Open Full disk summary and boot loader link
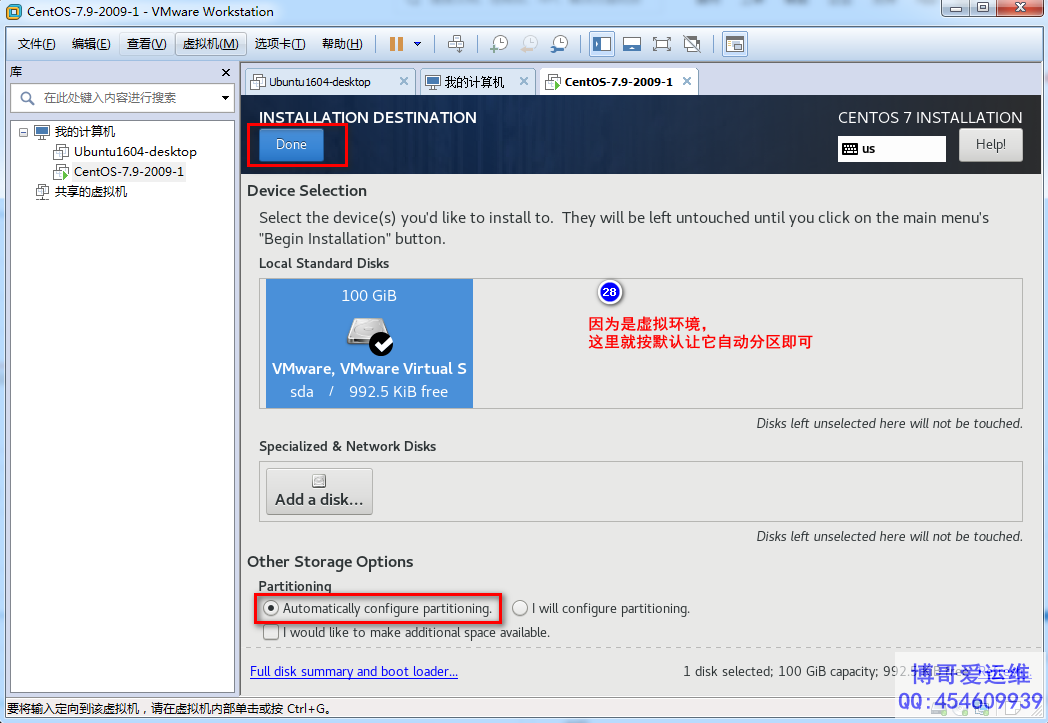Image resolution: width=1048 pixels, height=723 pixels. point(354,671)
